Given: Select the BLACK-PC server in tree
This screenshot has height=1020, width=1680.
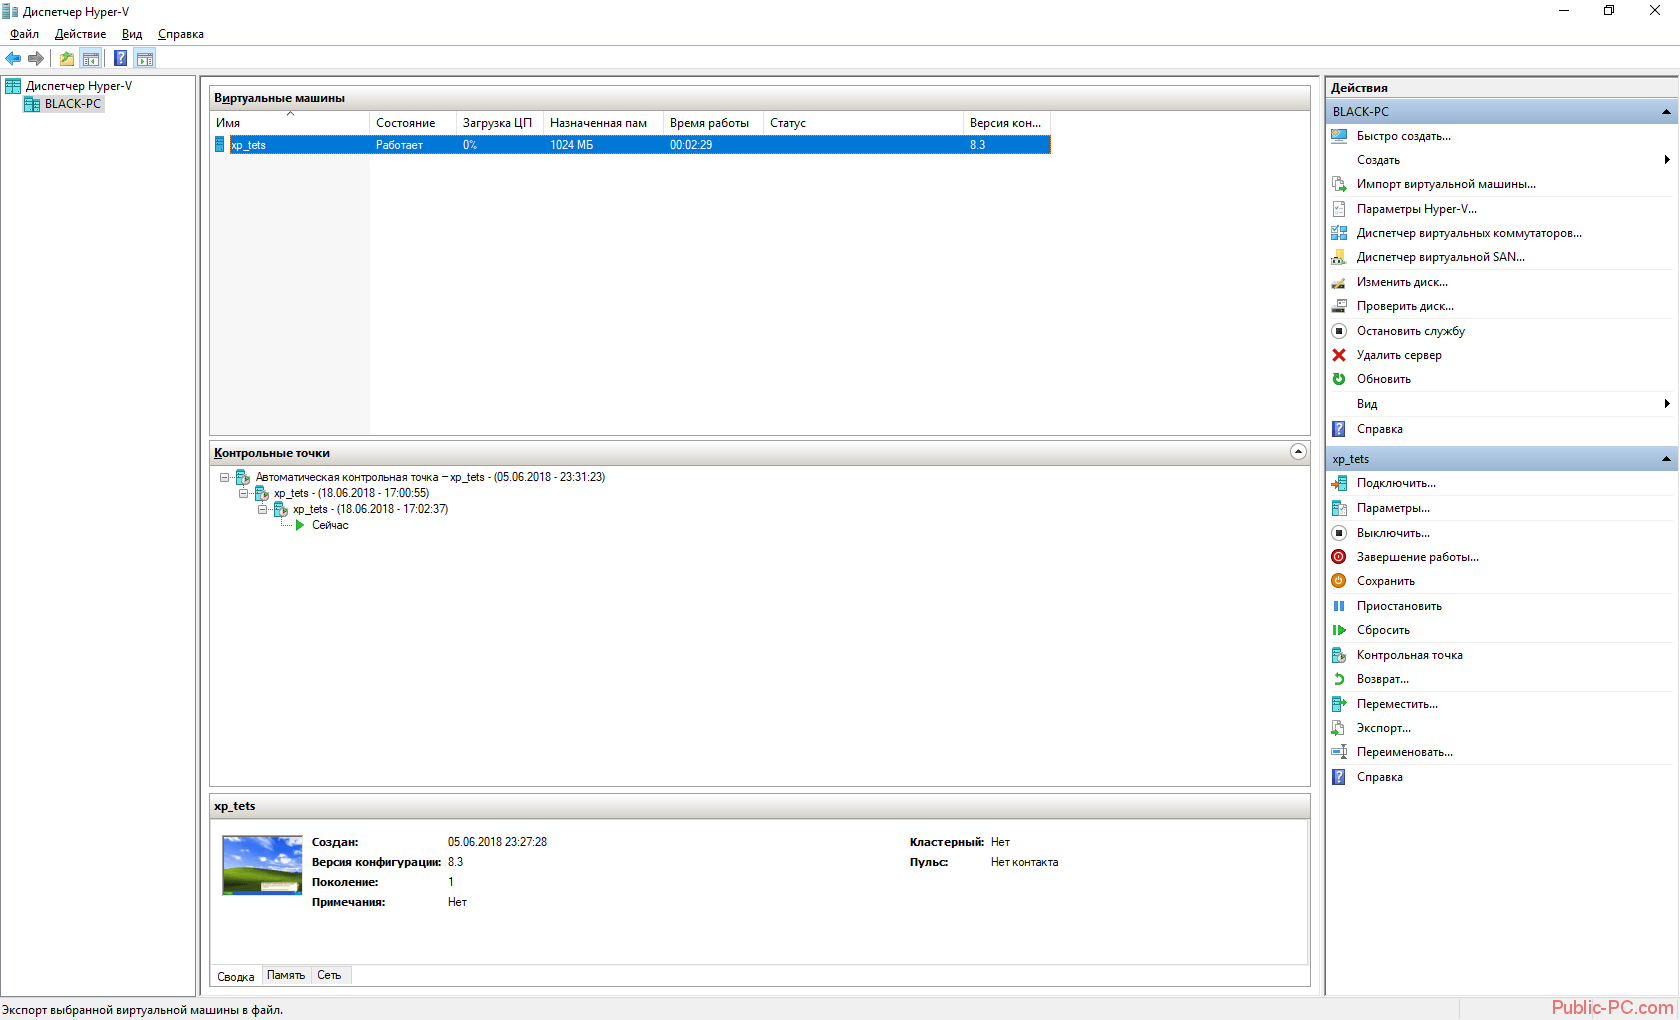Looking at the screenshot, I should 73,104.
